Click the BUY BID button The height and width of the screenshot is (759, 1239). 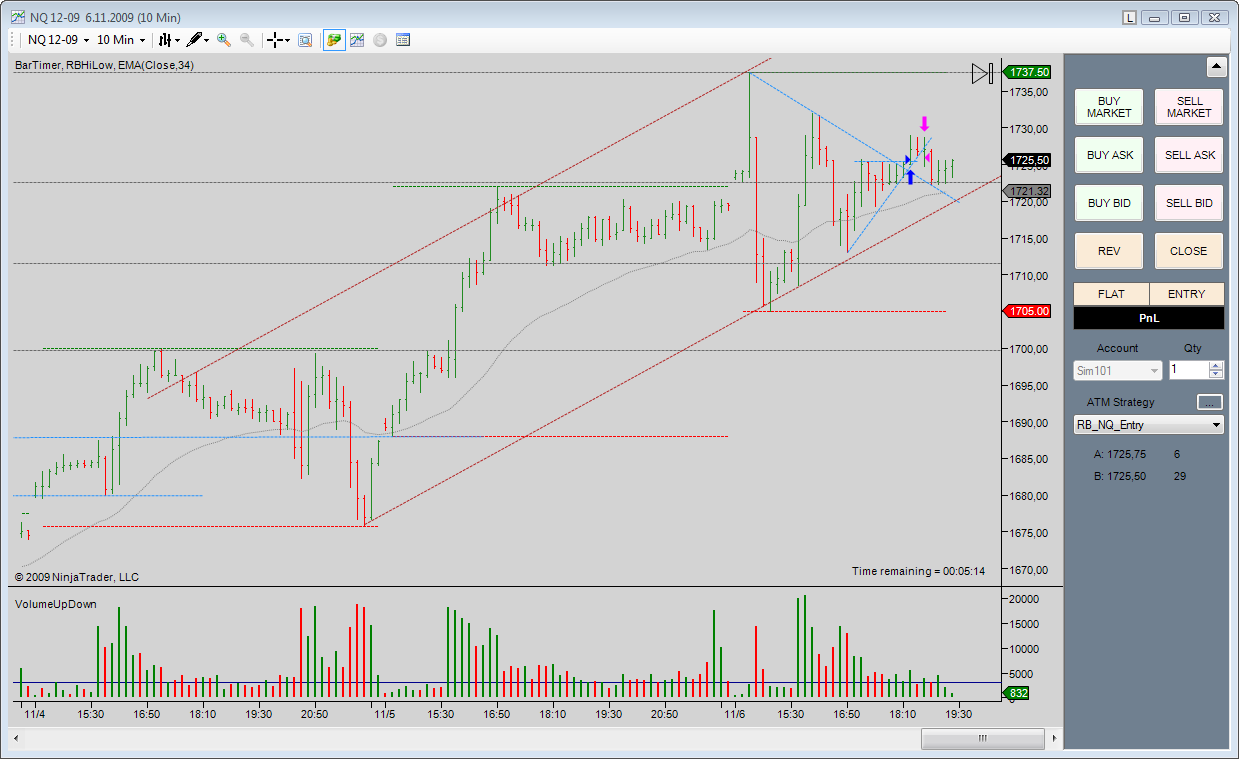1109,203
